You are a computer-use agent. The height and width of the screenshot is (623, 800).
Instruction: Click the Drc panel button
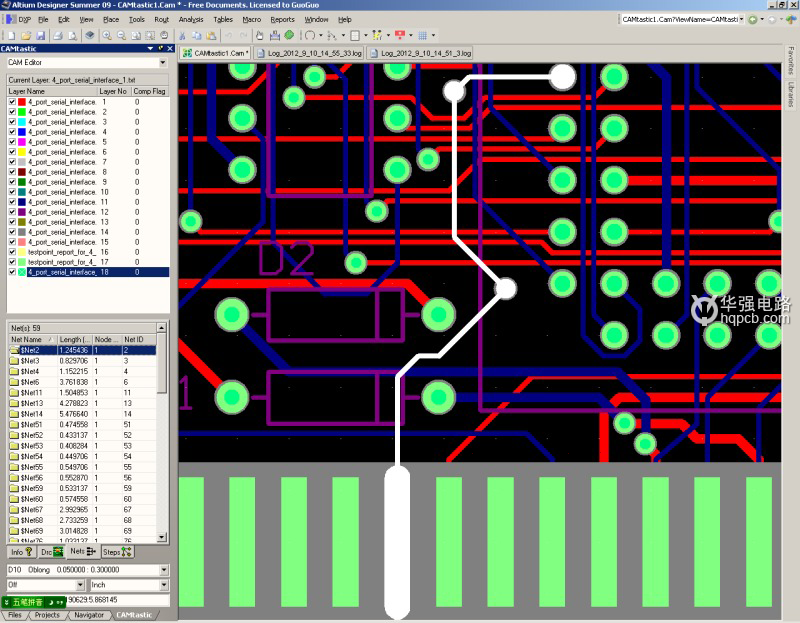click(x=51, y=551)
